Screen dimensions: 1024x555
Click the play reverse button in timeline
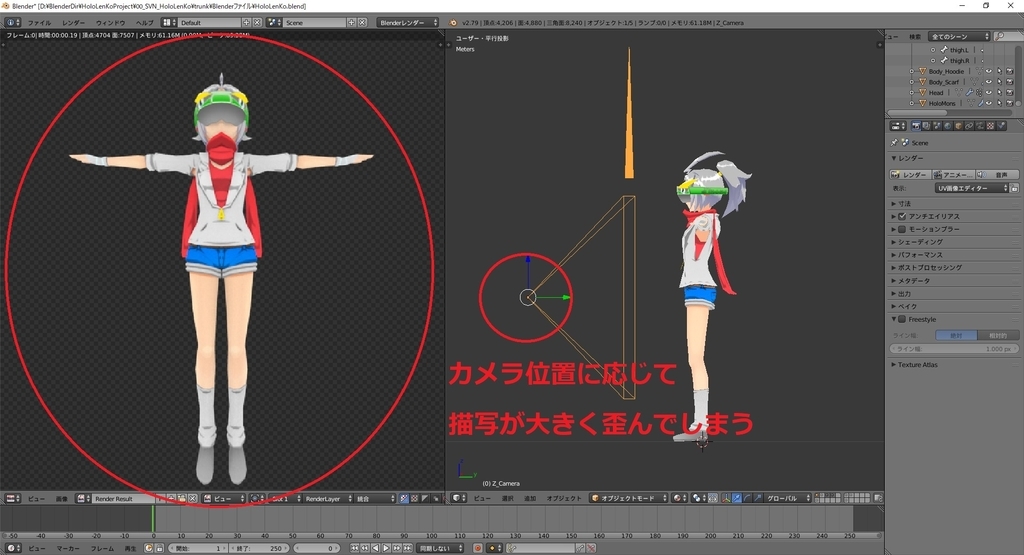(x=376, y=548)
